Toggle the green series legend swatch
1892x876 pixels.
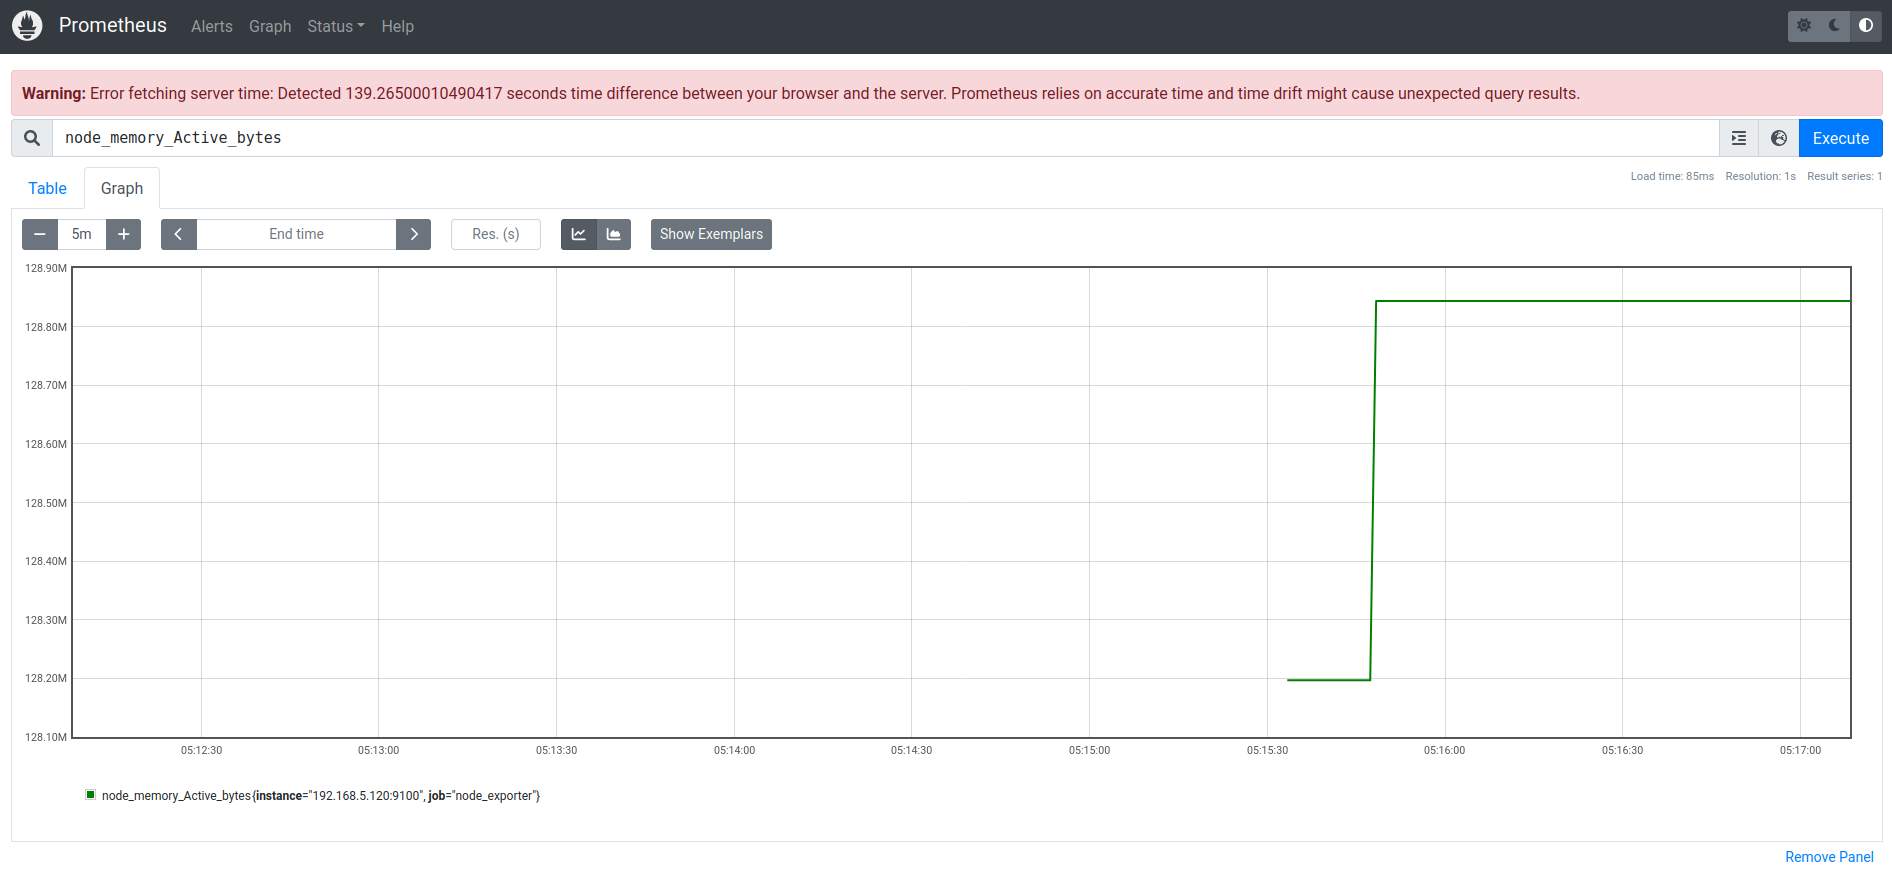click(91, 795)
